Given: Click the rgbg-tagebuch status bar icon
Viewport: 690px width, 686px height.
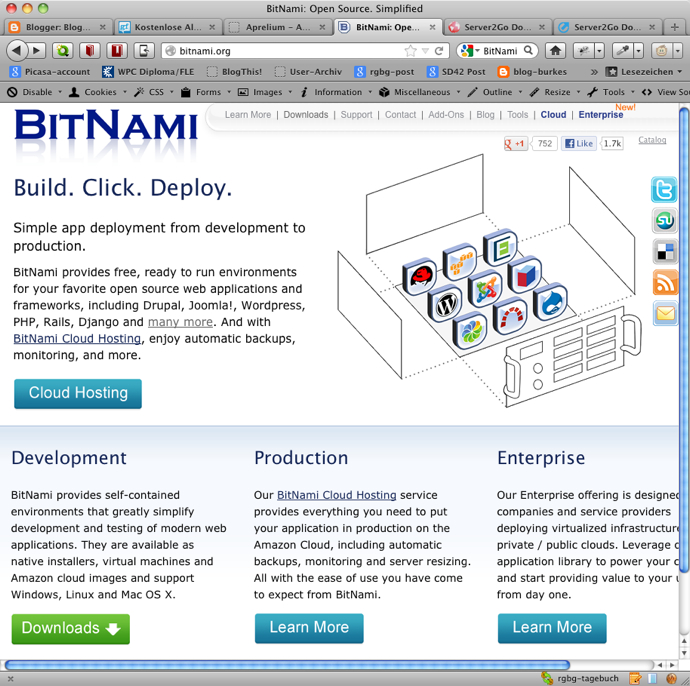Looking at the screenshot, I should (x=547, y=678).
